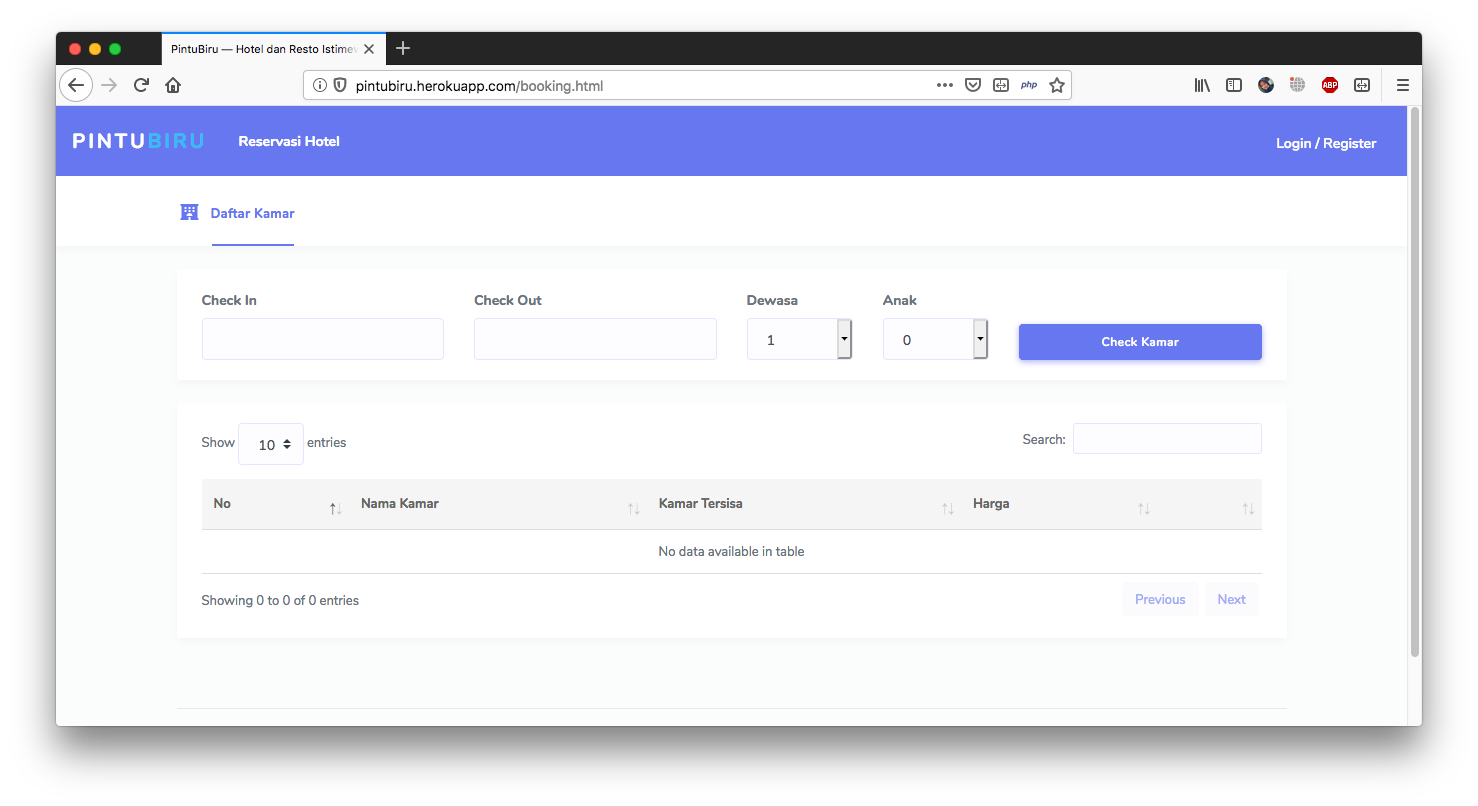This screenshot has width=1478, height=806.
Task: Focus the Check Out date field
Action: pyautogui.click(x=595, y=339)
